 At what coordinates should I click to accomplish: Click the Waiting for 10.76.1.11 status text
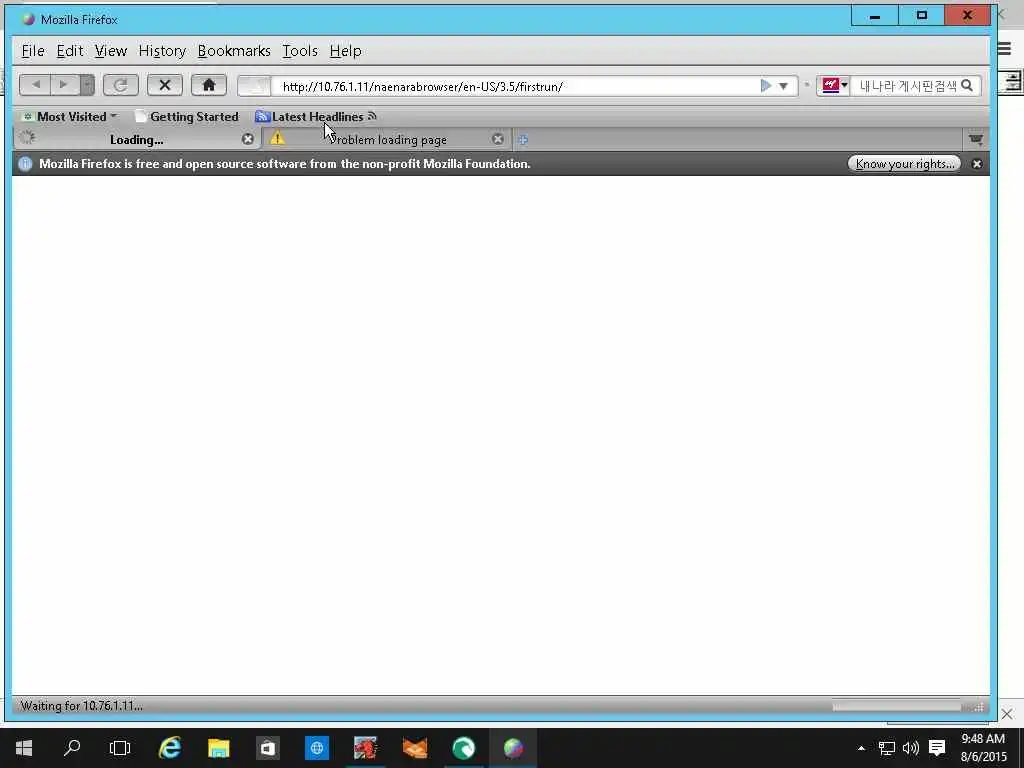coord(81,706)
